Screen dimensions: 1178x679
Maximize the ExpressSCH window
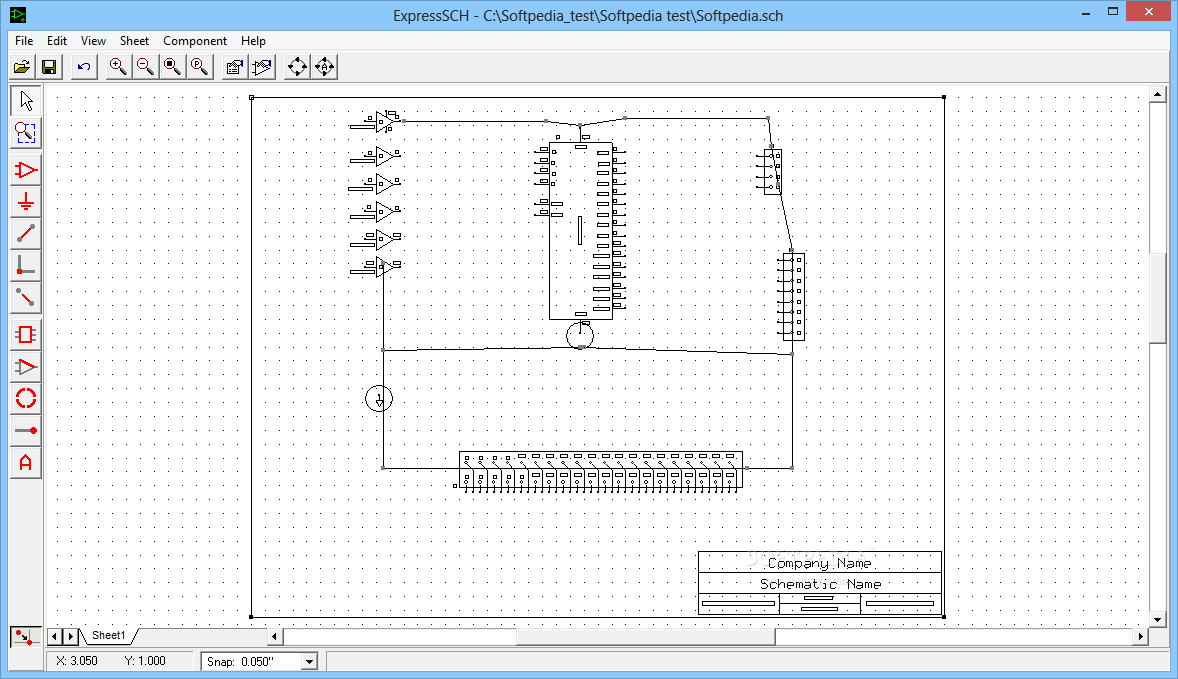click(1113, 13)
